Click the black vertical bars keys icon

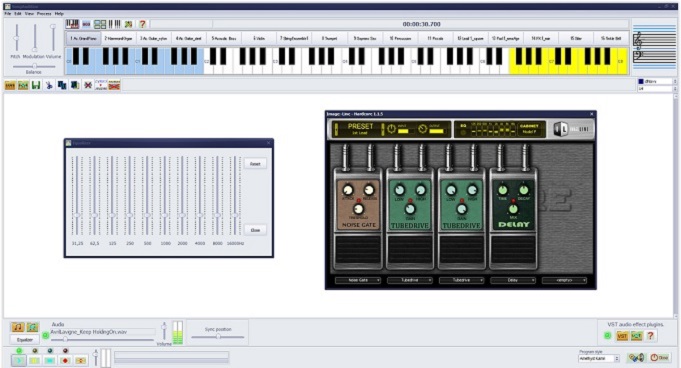tap(115, 24)
